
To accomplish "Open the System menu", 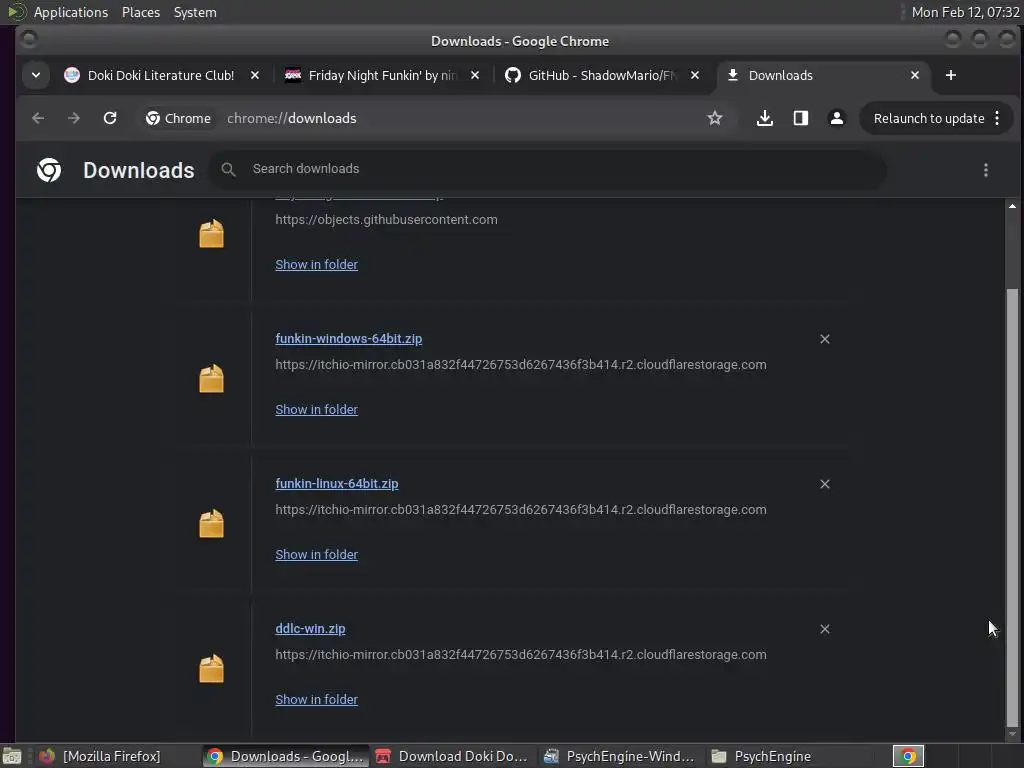I will coord(195,12).
